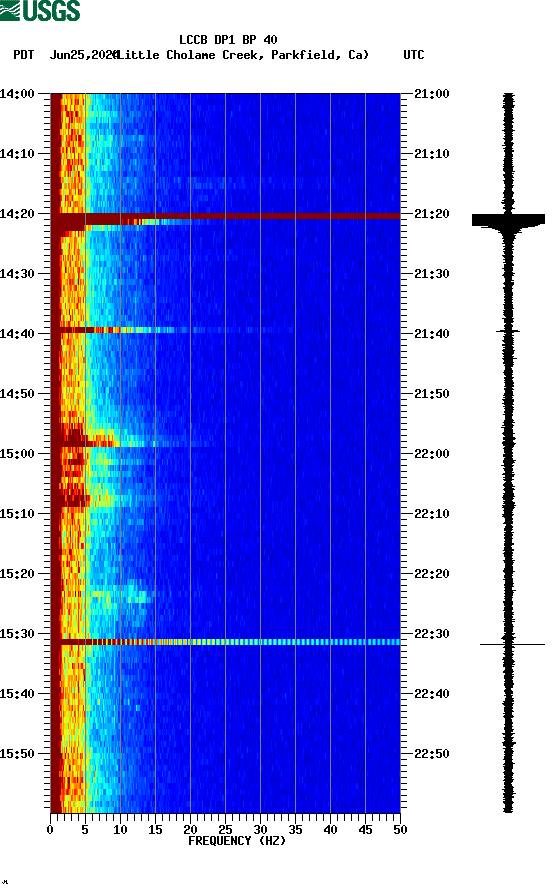
Task: Click the 21:40 UTC time label
Action: [x=432, y=334]
